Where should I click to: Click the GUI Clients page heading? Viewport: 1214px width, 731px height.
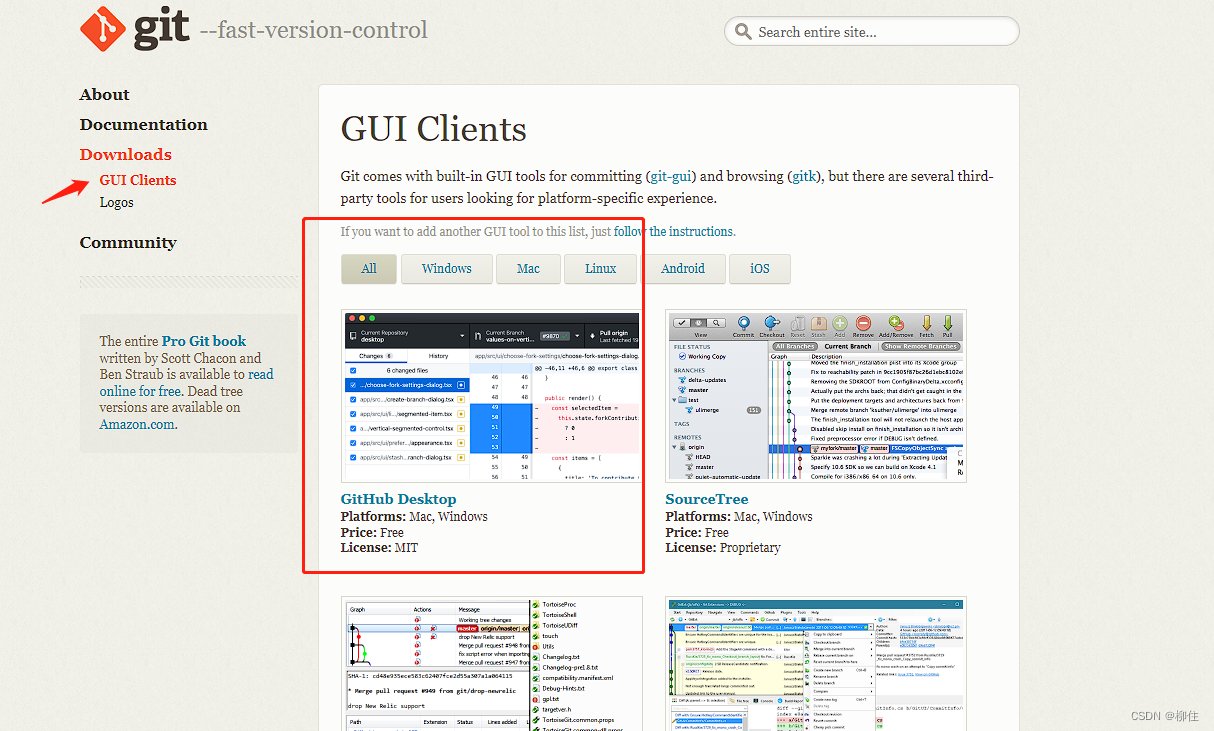pyautogui.click(x=434, y=129)
